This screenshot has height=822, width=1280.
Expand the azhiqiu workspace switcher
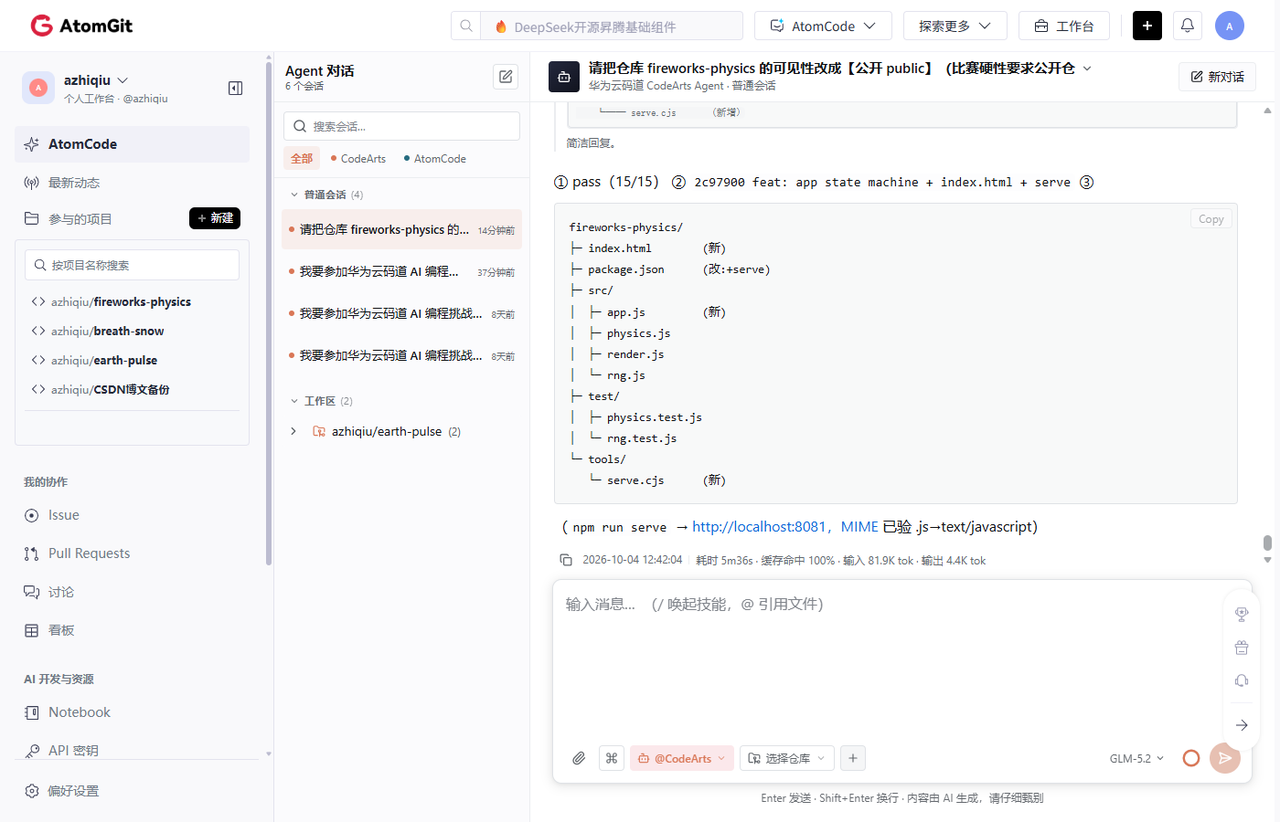tap(96, 80)
